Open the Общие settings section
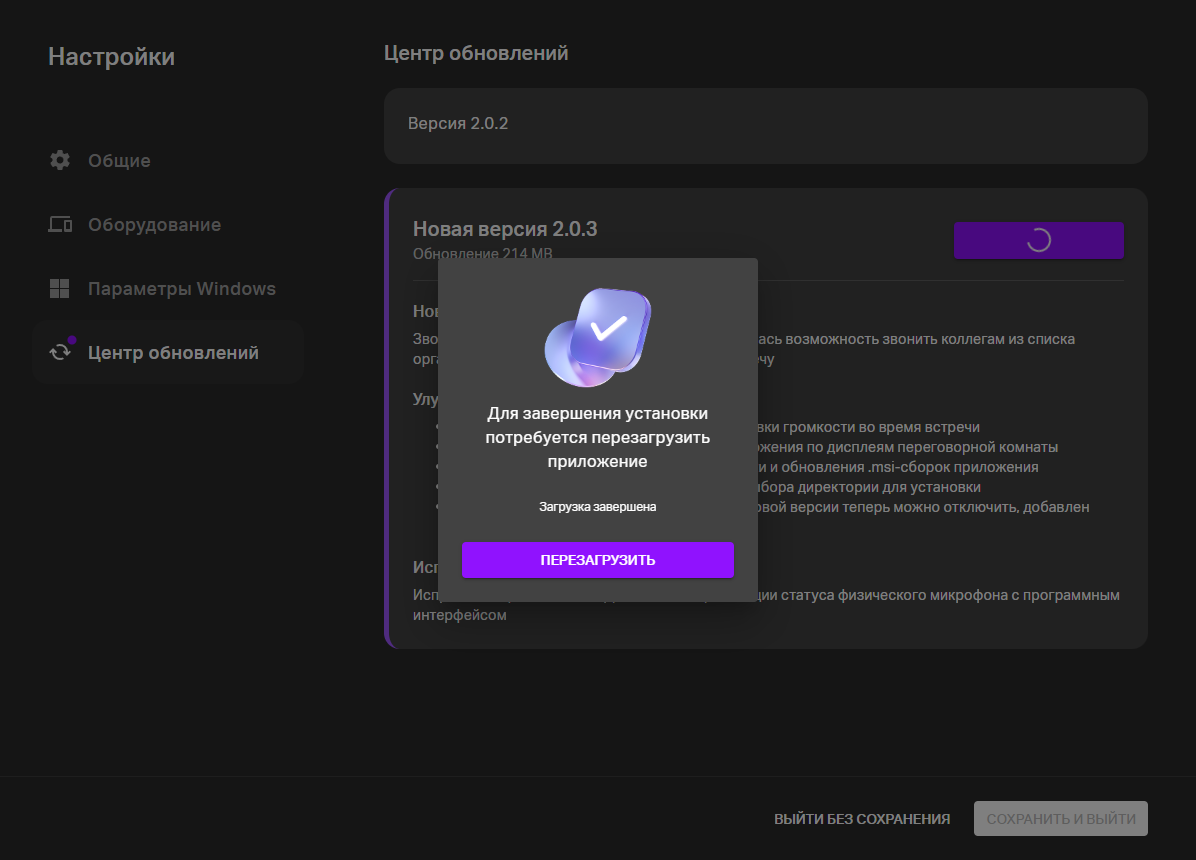The height and width of the screenshot is (860, 1196). (x=119, y=160)
